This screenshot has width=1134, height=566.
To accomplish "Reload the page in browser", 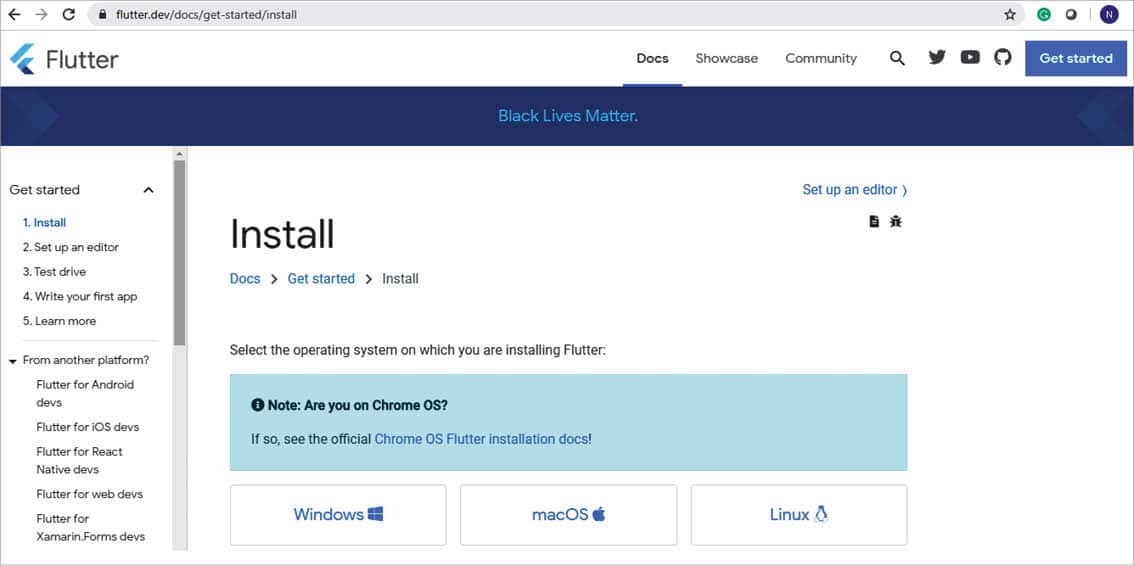I will pos(68,15).
